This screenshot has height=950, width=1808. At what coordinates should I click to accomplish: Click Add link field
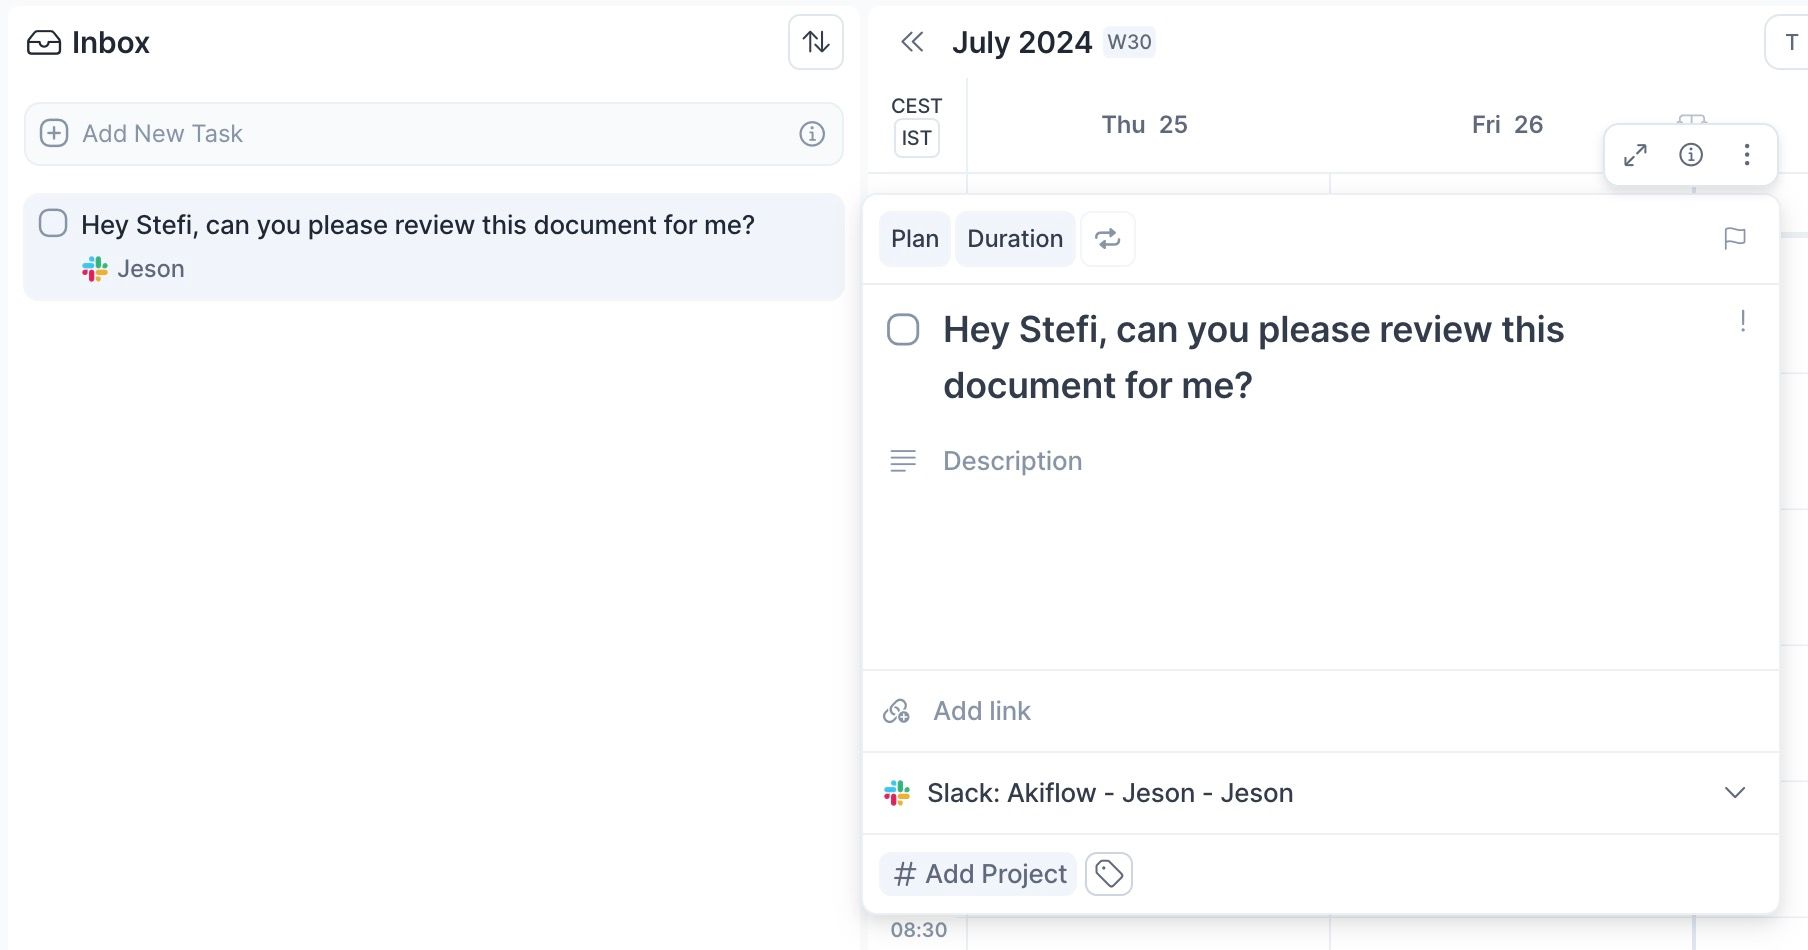(1320, 711)
